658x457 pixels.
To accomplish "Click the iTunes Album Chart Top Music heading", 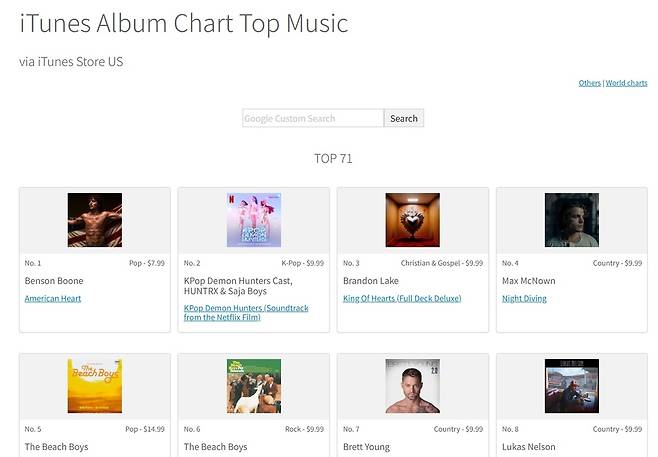I will click(184, 22).
